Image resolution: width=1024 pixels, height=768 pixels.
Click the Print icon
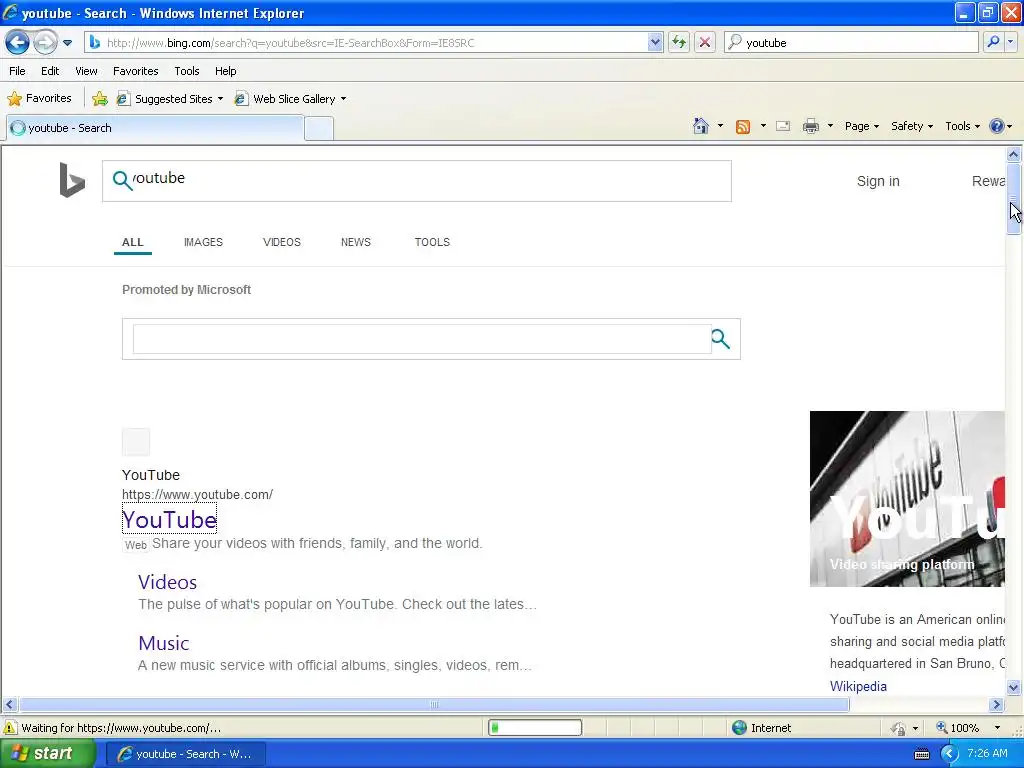point(810,126)
